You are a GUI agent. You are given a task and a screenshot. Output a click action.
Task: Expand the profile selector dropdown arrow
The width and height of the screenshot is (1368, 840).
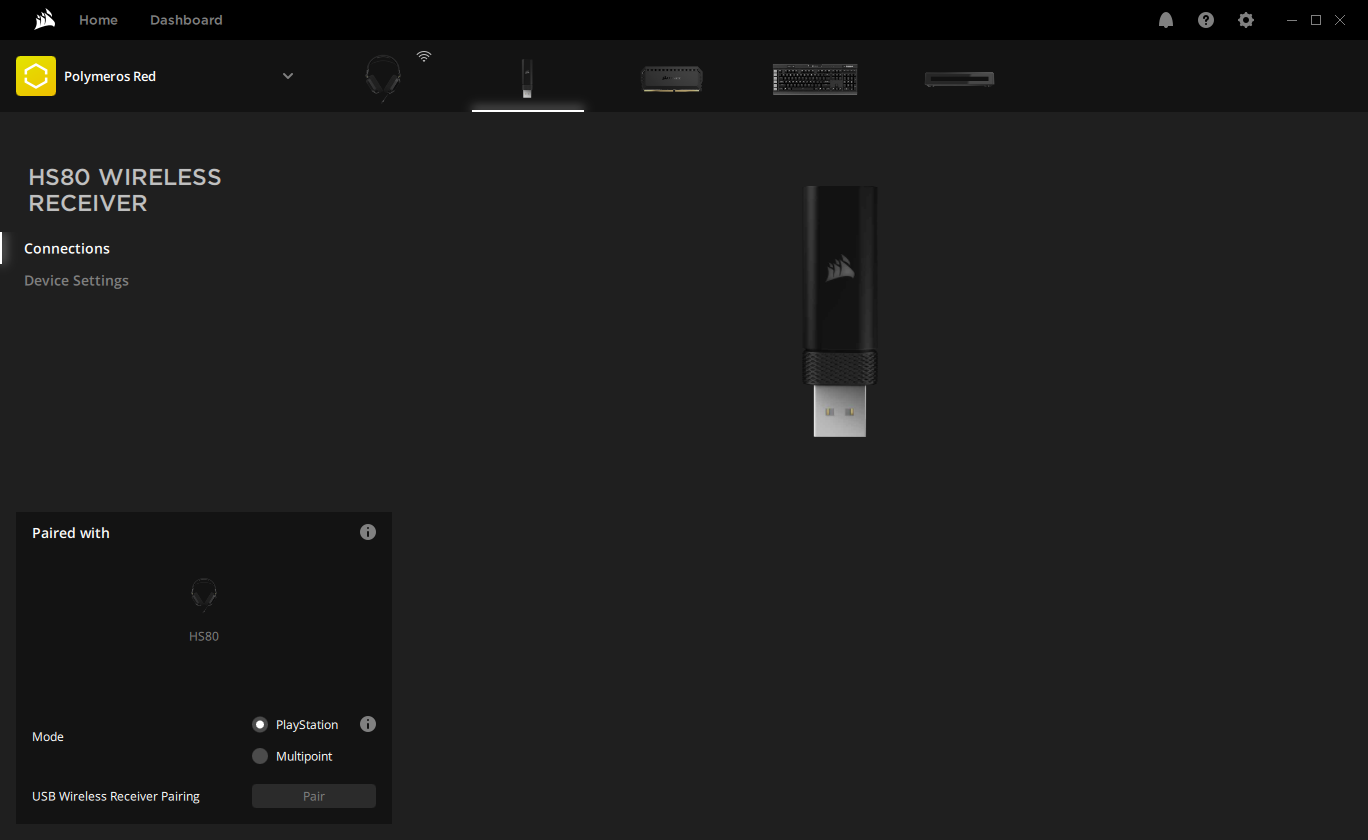tap(288, 76)
